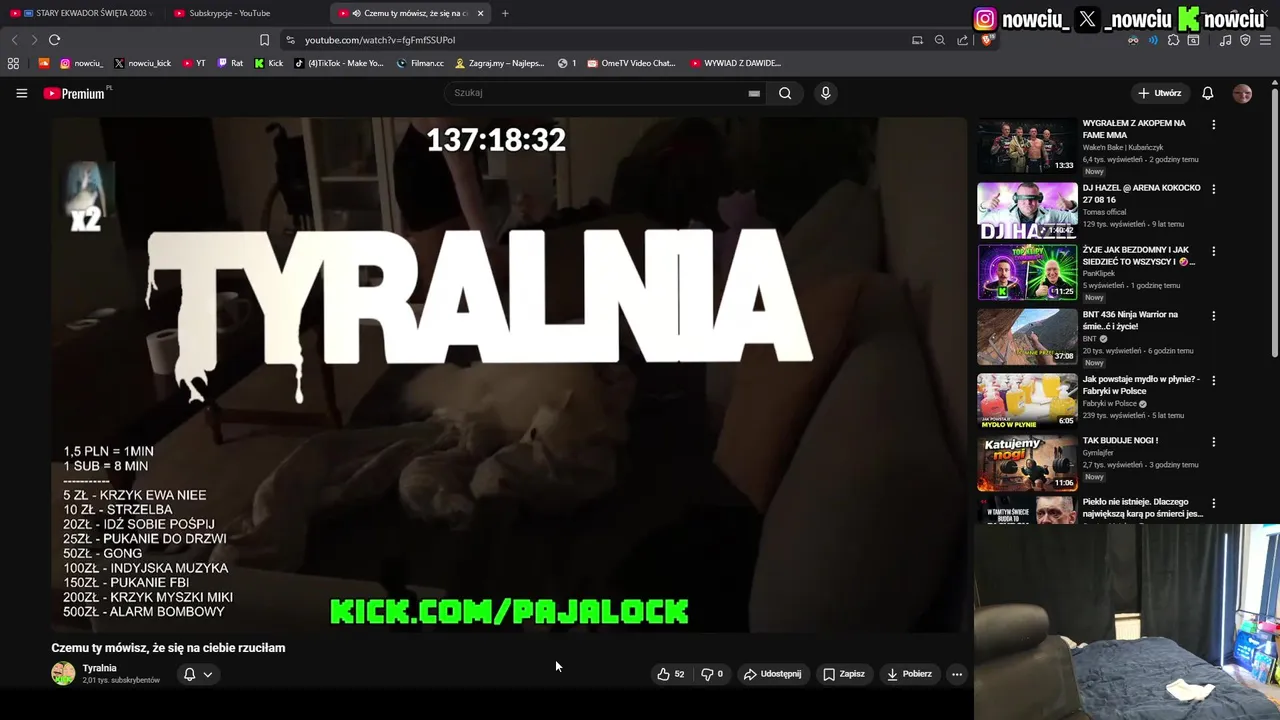1280x720 pixels.
Task: Open the SoundCloud bookmark icon
Action: tap(43, 63)
